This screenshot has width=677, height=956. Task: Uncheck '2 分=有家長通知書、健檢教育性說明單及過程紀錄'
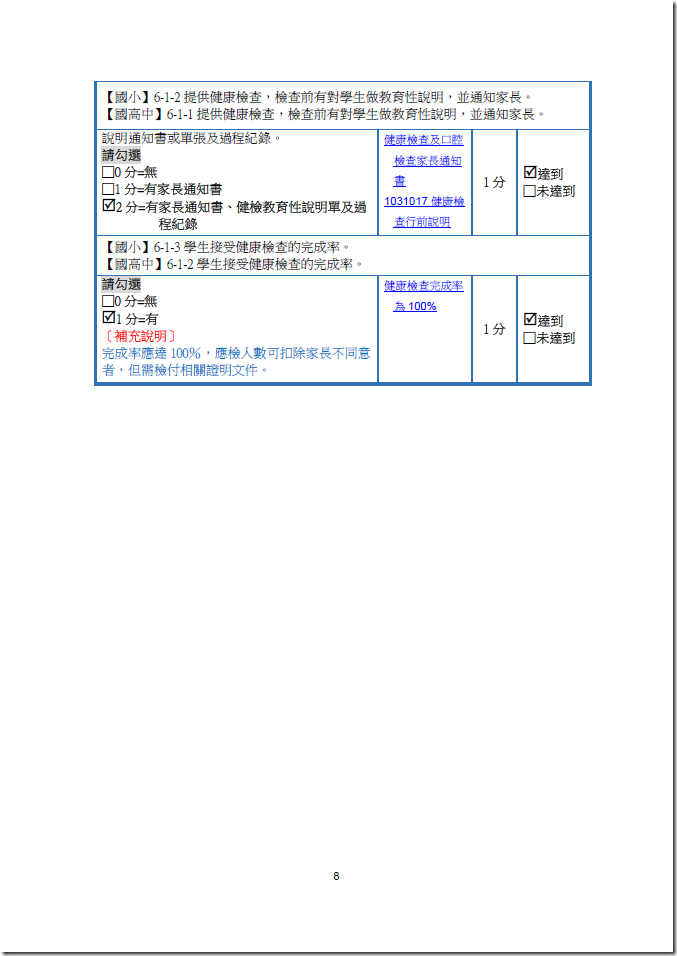click(108, 206)
